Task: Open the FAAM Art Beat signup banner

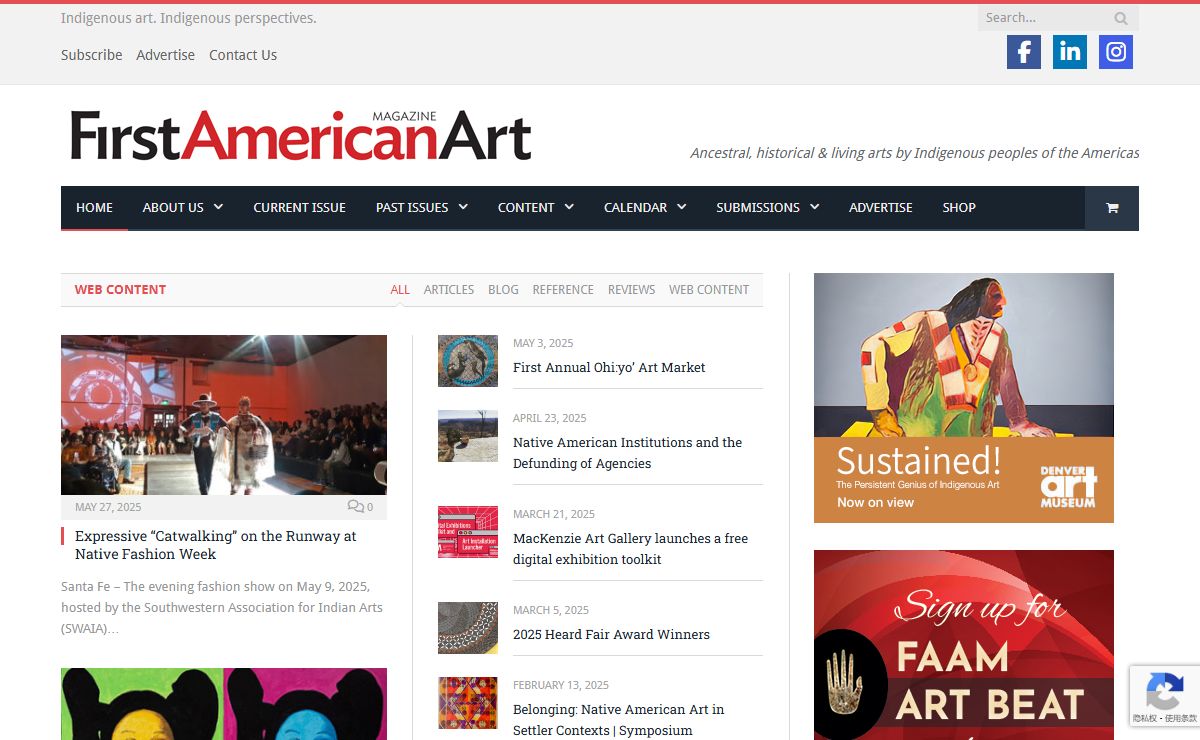Action: click(x=964, y=645)
